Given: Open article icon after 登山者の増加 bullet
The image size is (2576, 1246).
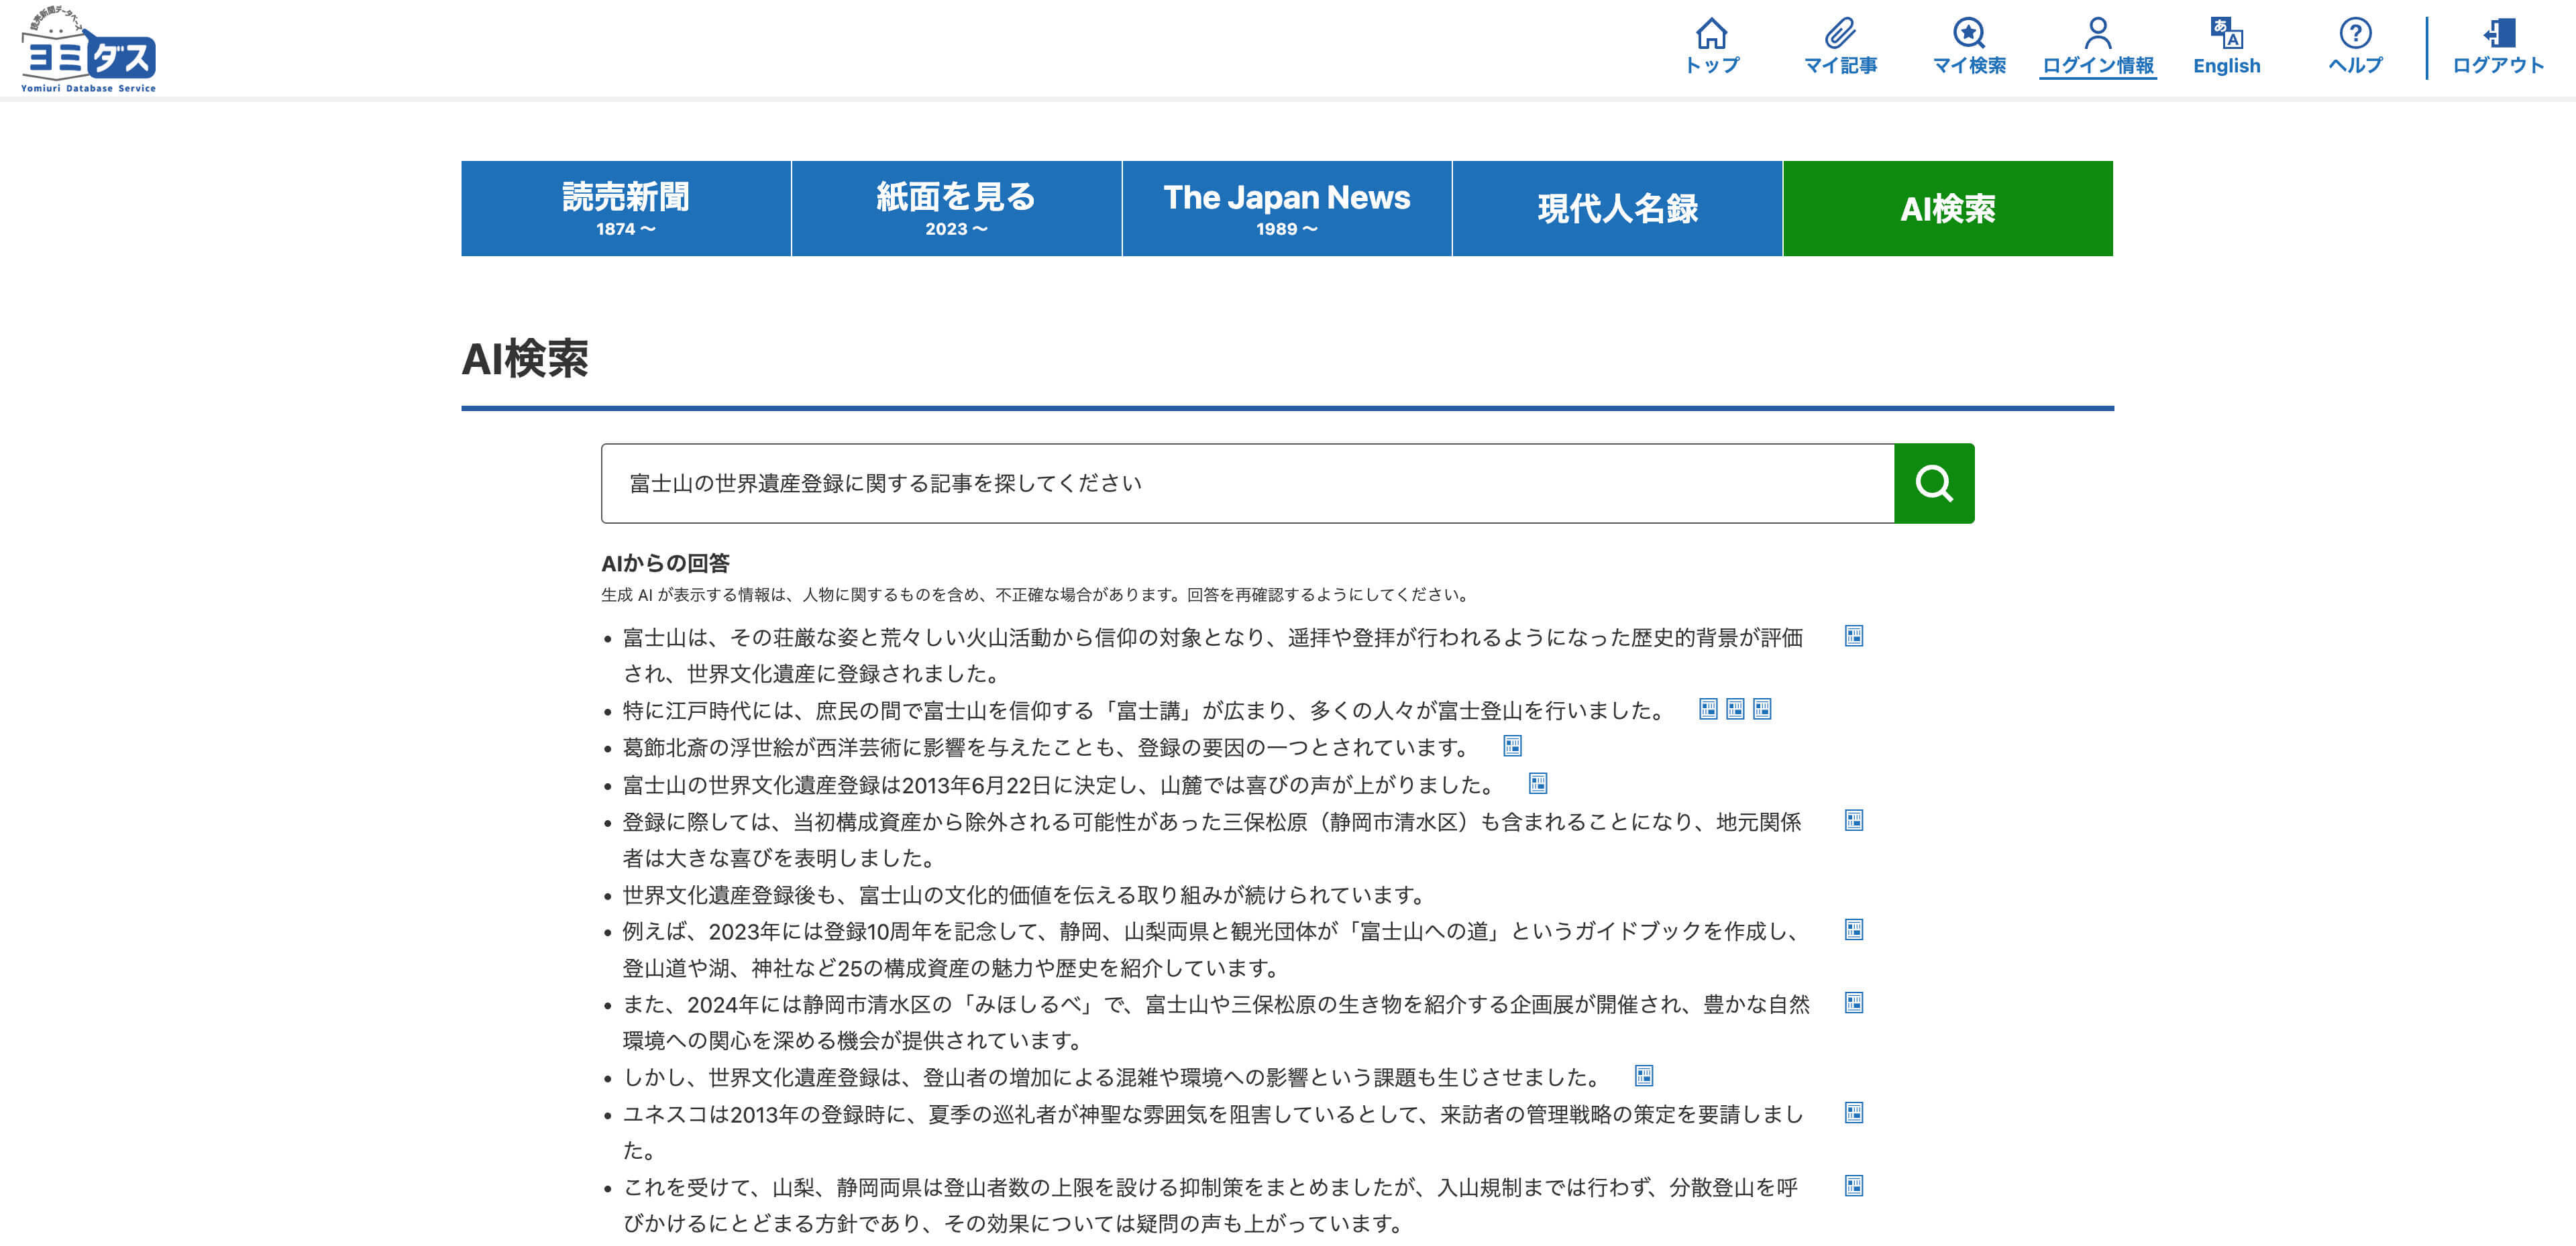Looking at the screenshot, I should pyautogui.click(x=1643, y=1076).
